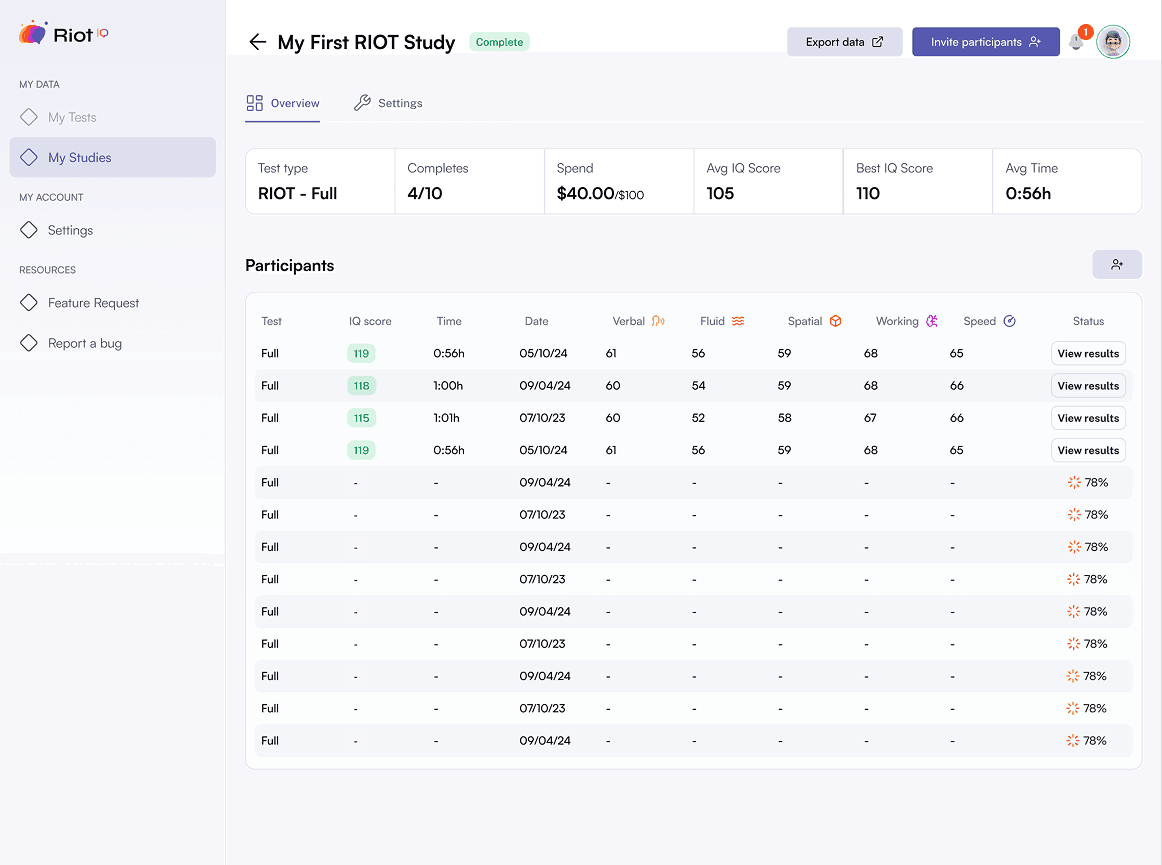1162x865 pixels.
Task: Open My Tests in sidebar
Action: click(72, 117)
